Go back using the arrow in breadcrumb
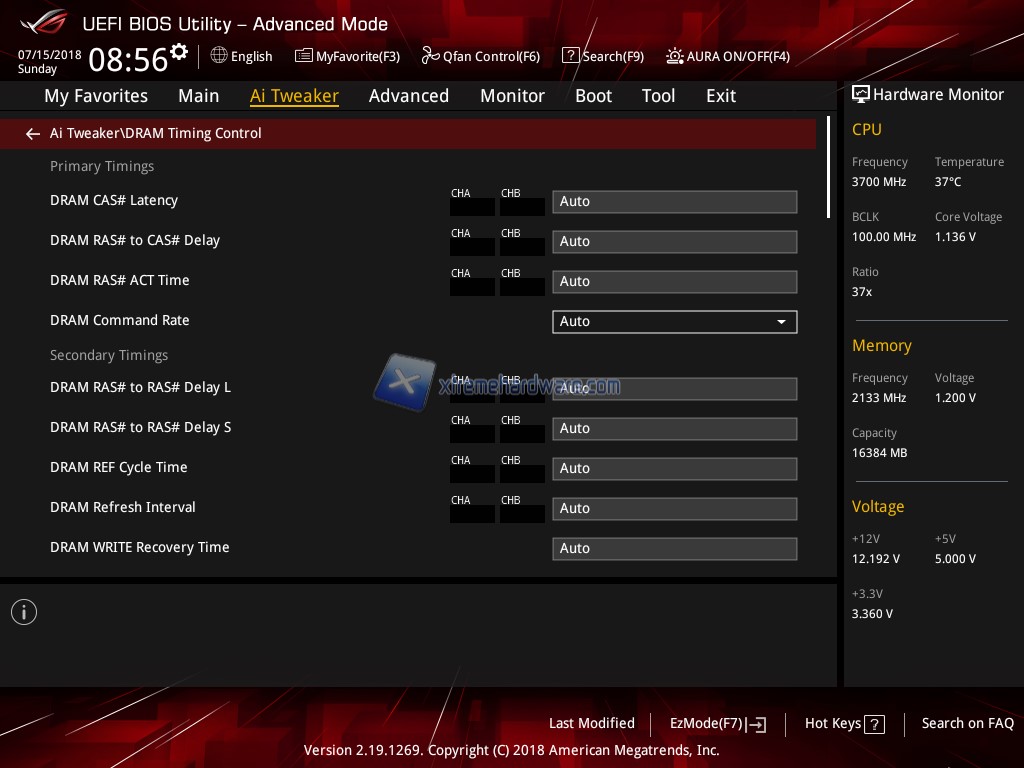Viewport: 1024px width, 768px height. tap(33, 133)
